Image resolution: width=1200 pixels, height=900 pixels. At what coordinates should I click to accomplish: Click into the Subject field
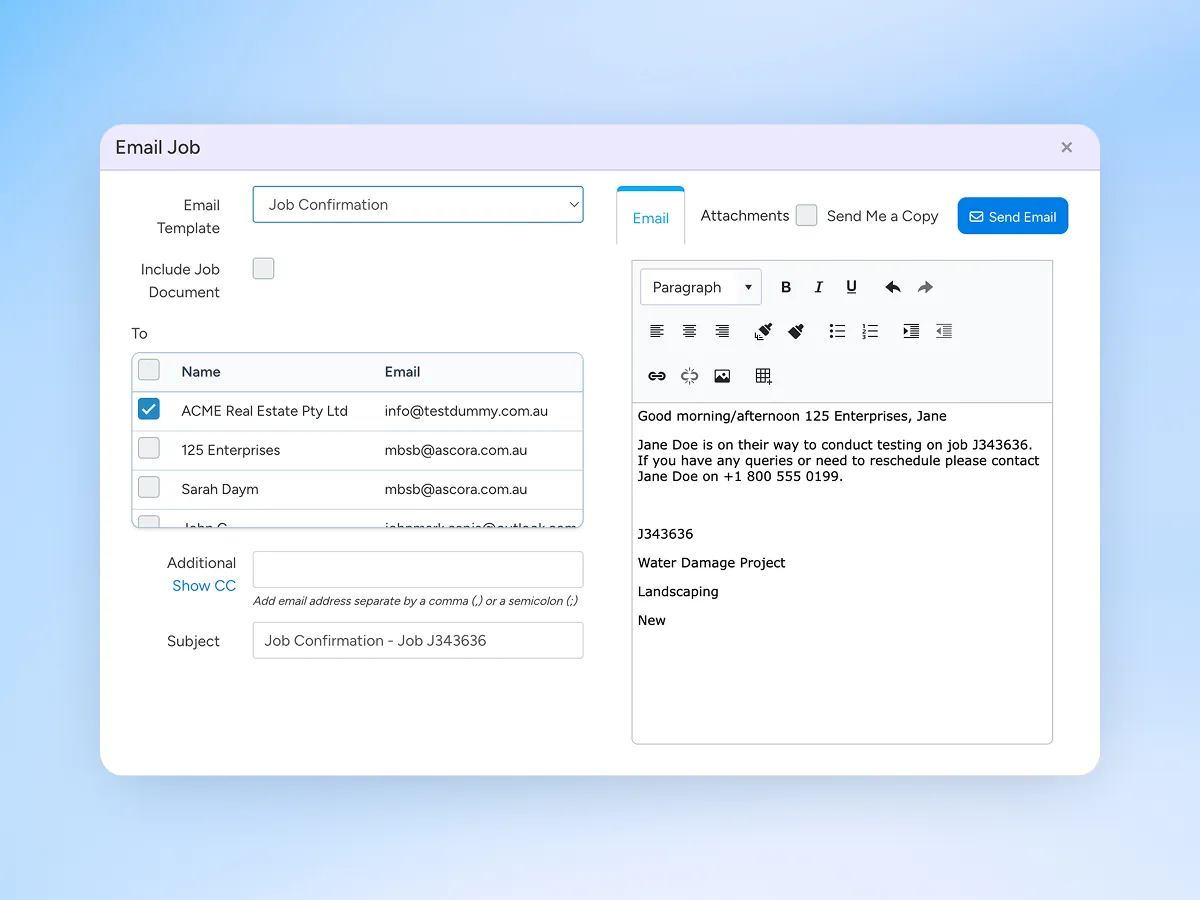point(418,640)
